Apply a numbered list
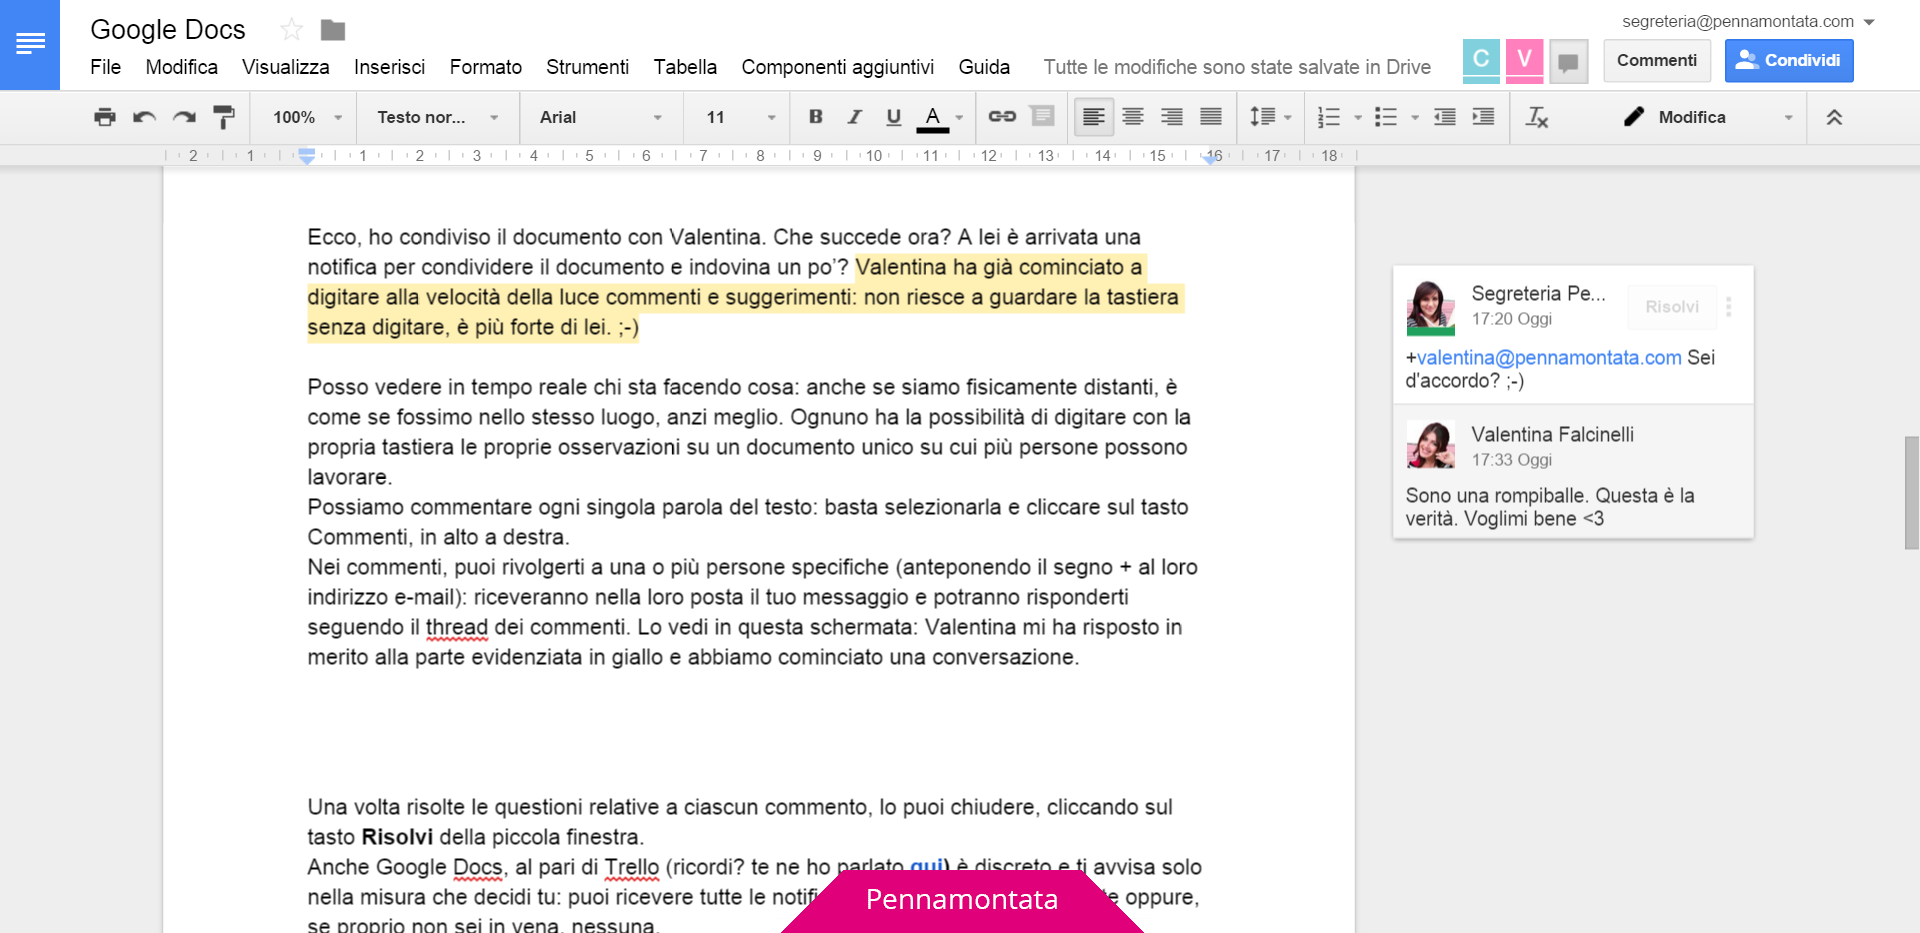 (x=1330, y=117)
